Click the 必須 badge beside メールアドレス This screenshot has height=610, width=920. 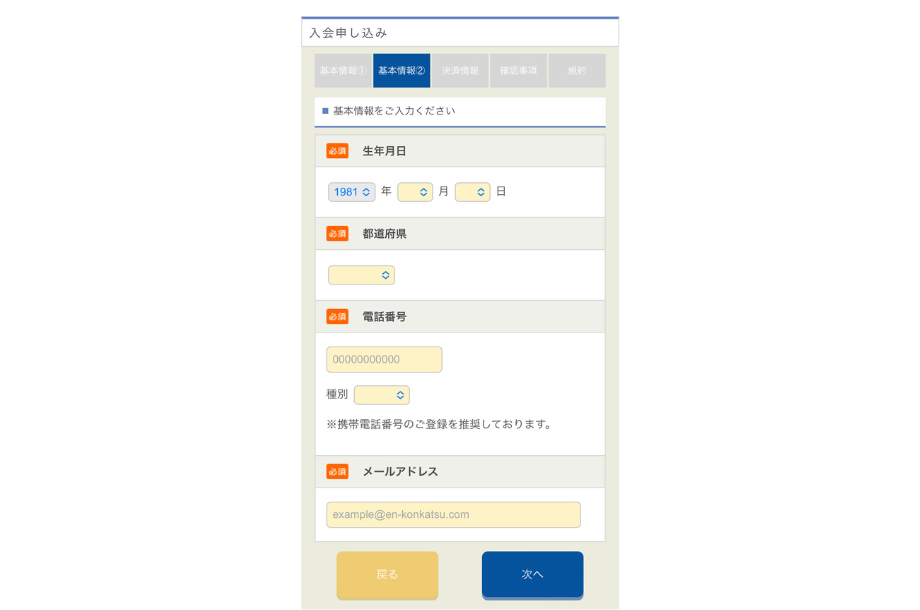point(337,472)
